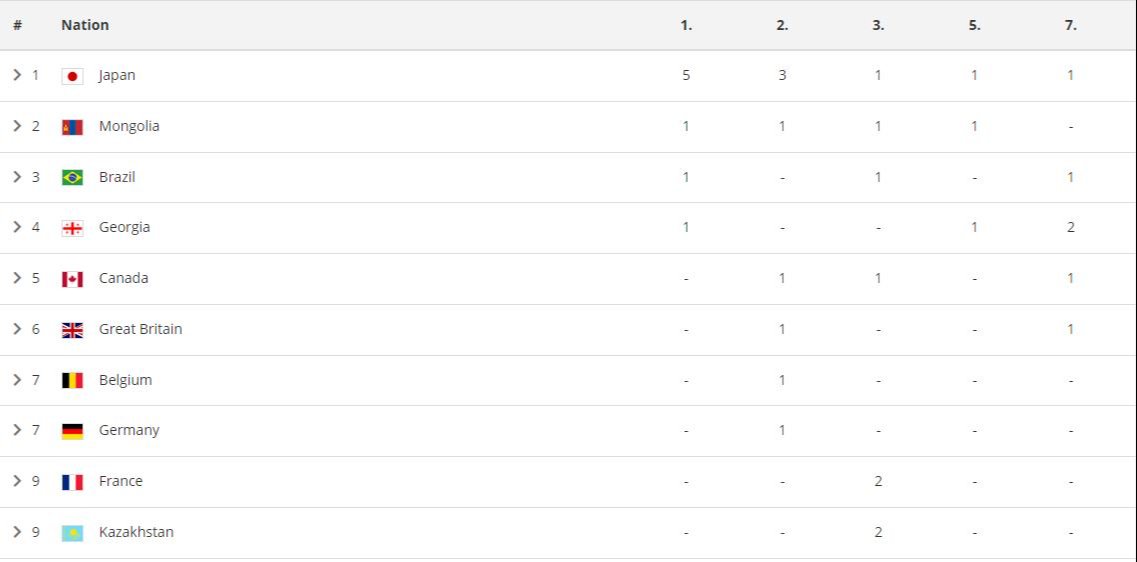Click the Nation column header
The width and height of the screenshot is (1137, 562).
coord(85,25)
